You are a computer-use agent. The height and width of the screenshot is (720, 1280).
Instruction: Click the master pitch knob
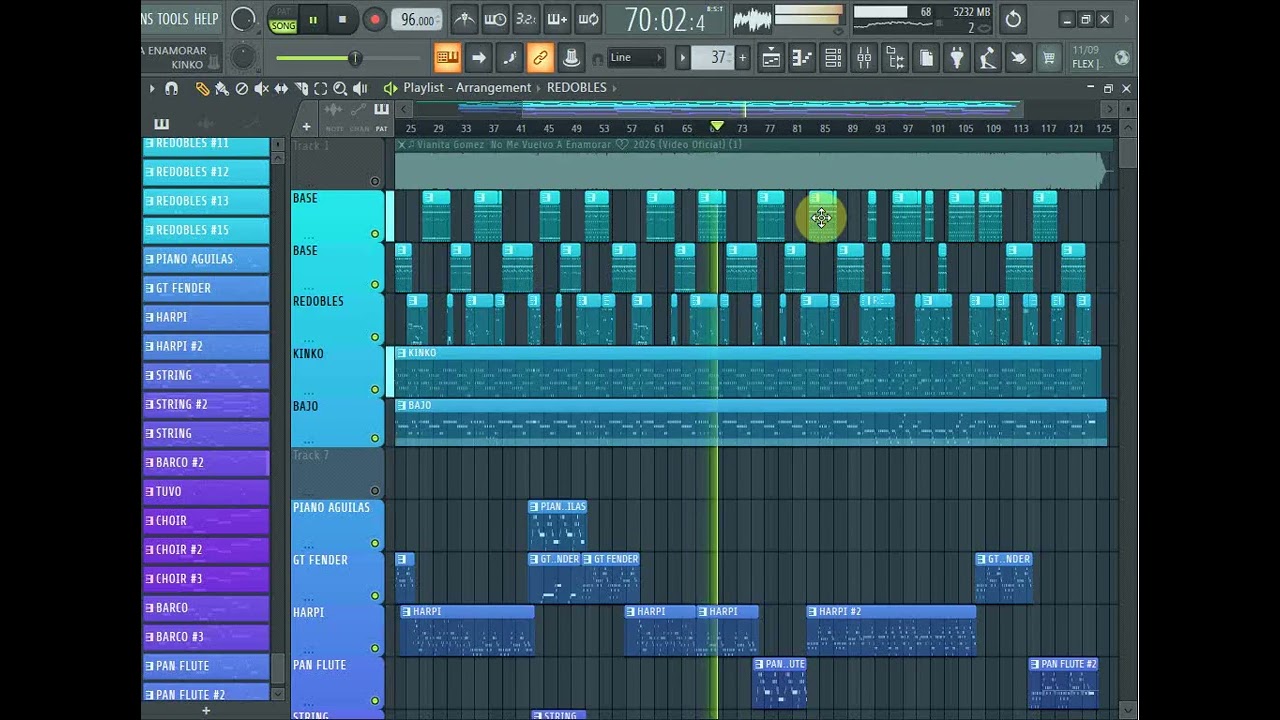(243, 57)
